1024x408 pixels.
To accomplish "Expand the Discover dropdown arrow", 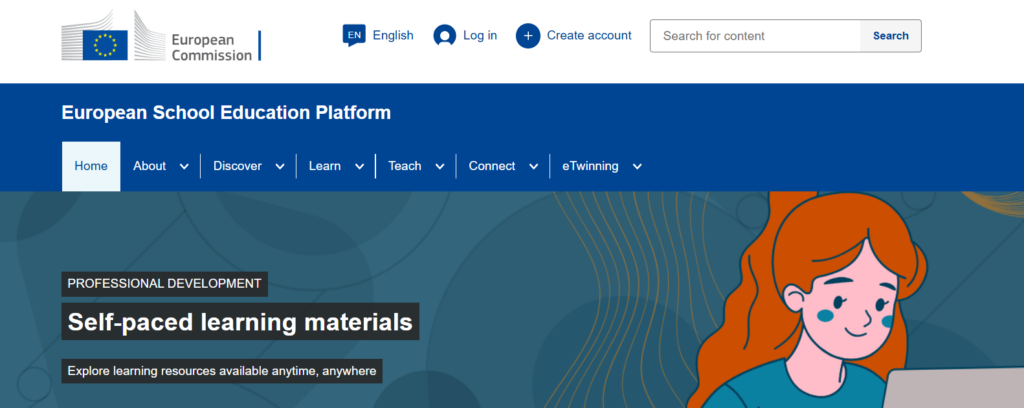I will point(279,167).
